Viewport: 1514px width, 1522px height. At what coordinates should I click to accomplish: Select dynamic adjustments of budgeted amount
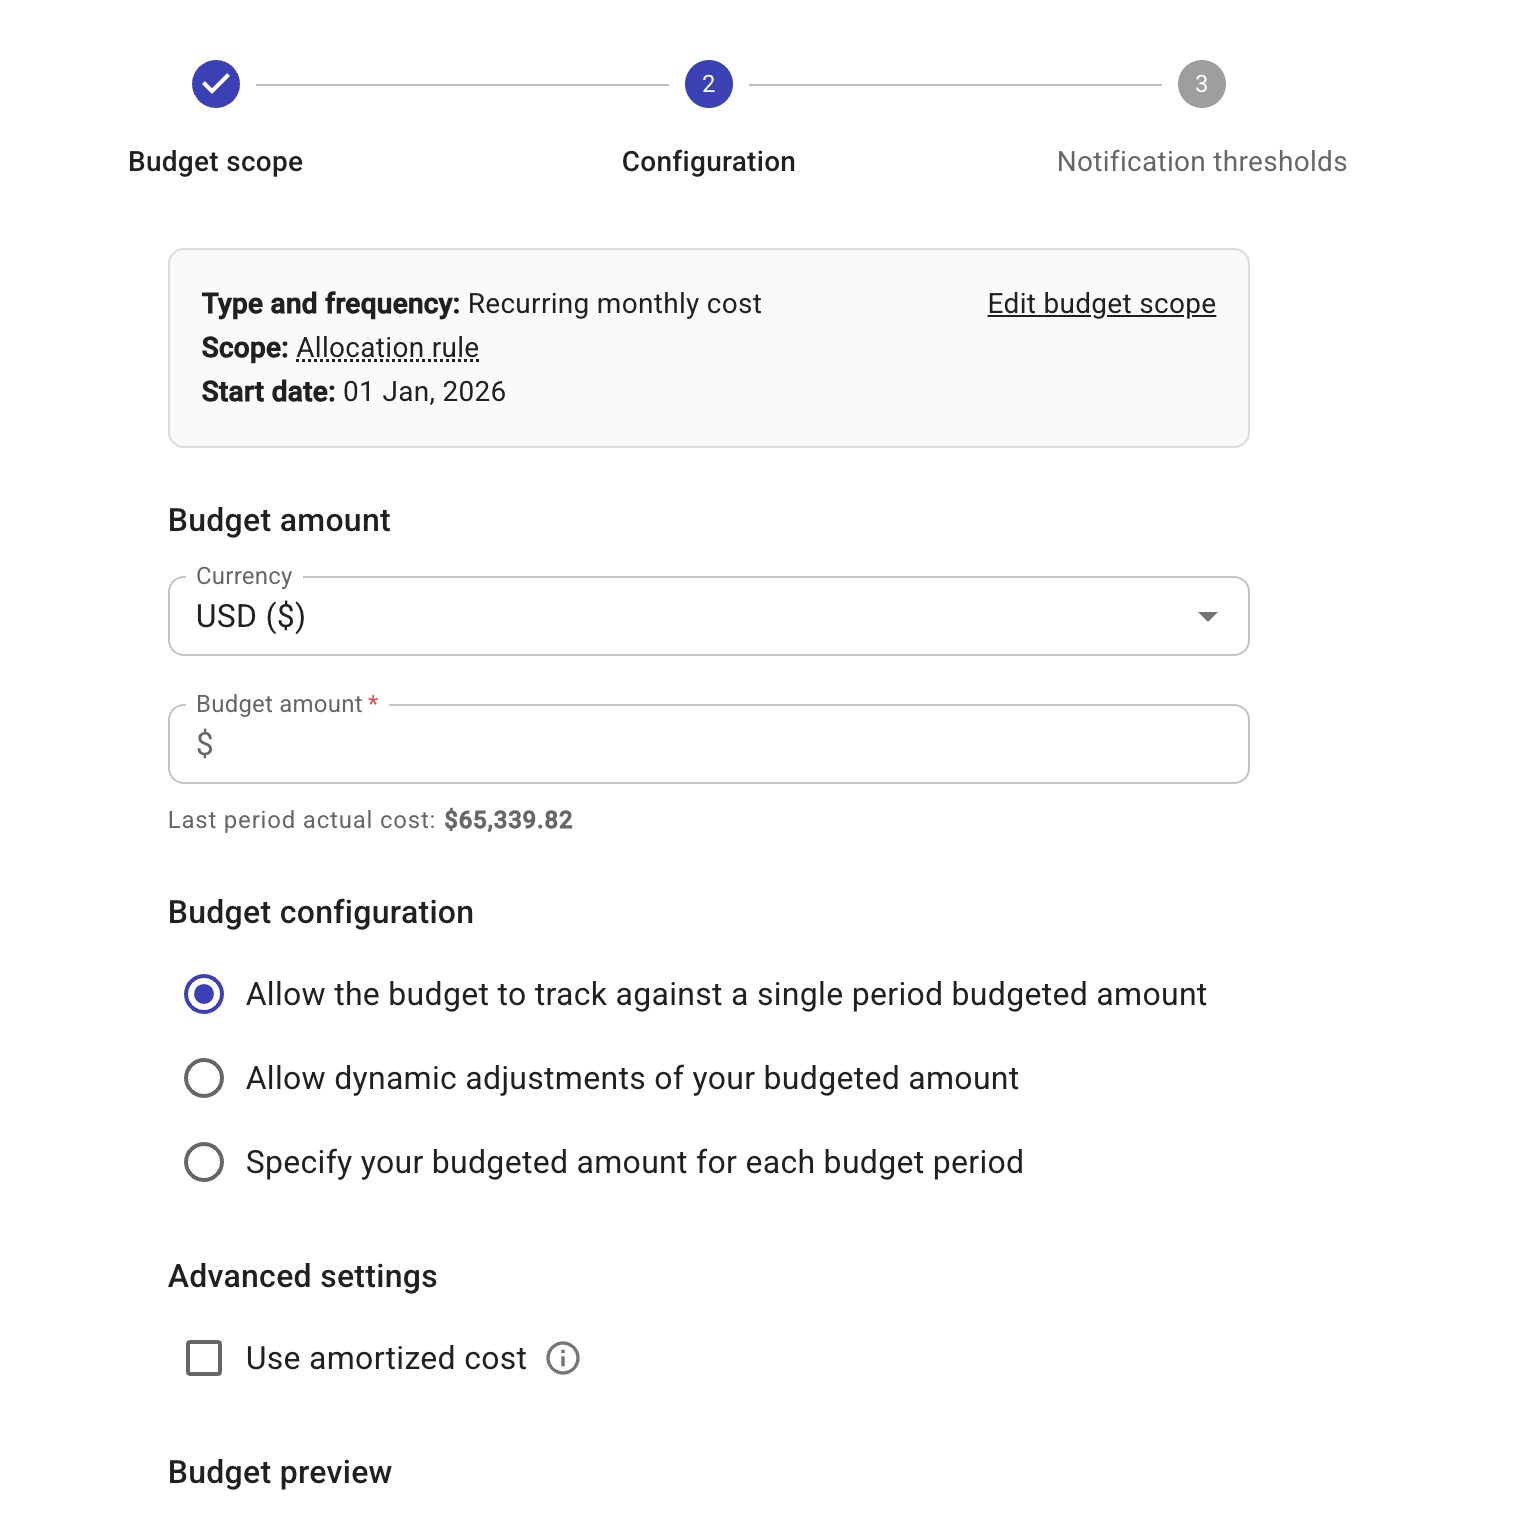(x=204, y=1078)
